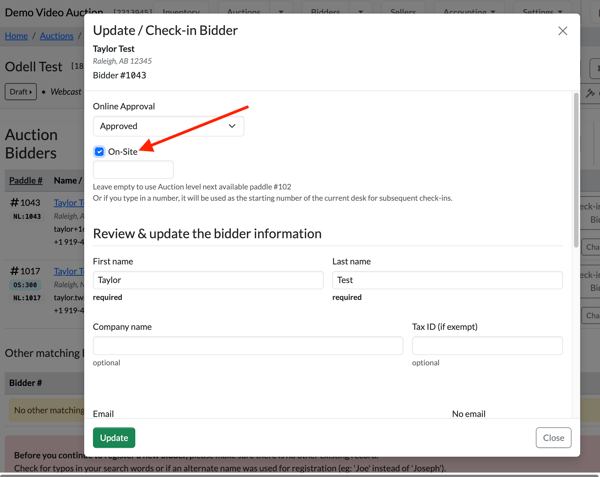
Task: Click the Taylor Test name in dialog header
Action: coord(114,49)
